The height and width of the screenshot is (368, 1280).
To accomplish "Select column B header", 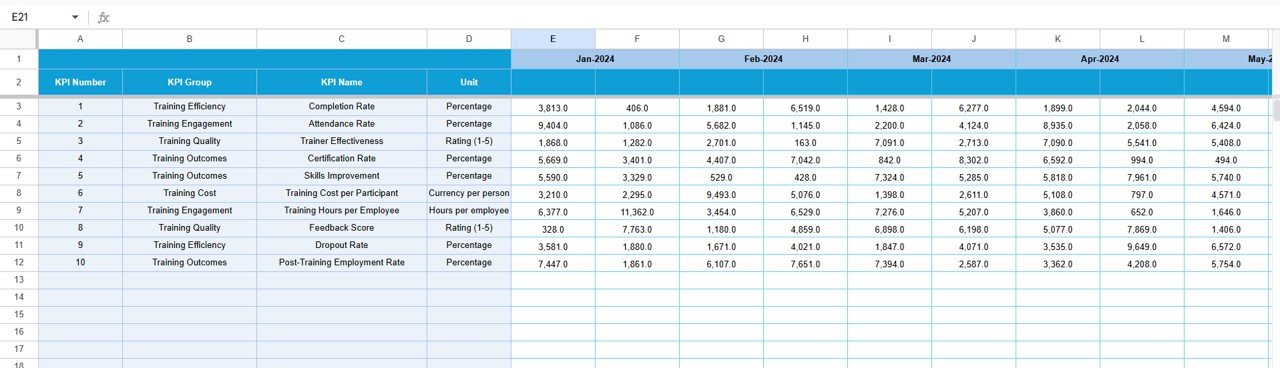I will point(189,39).
